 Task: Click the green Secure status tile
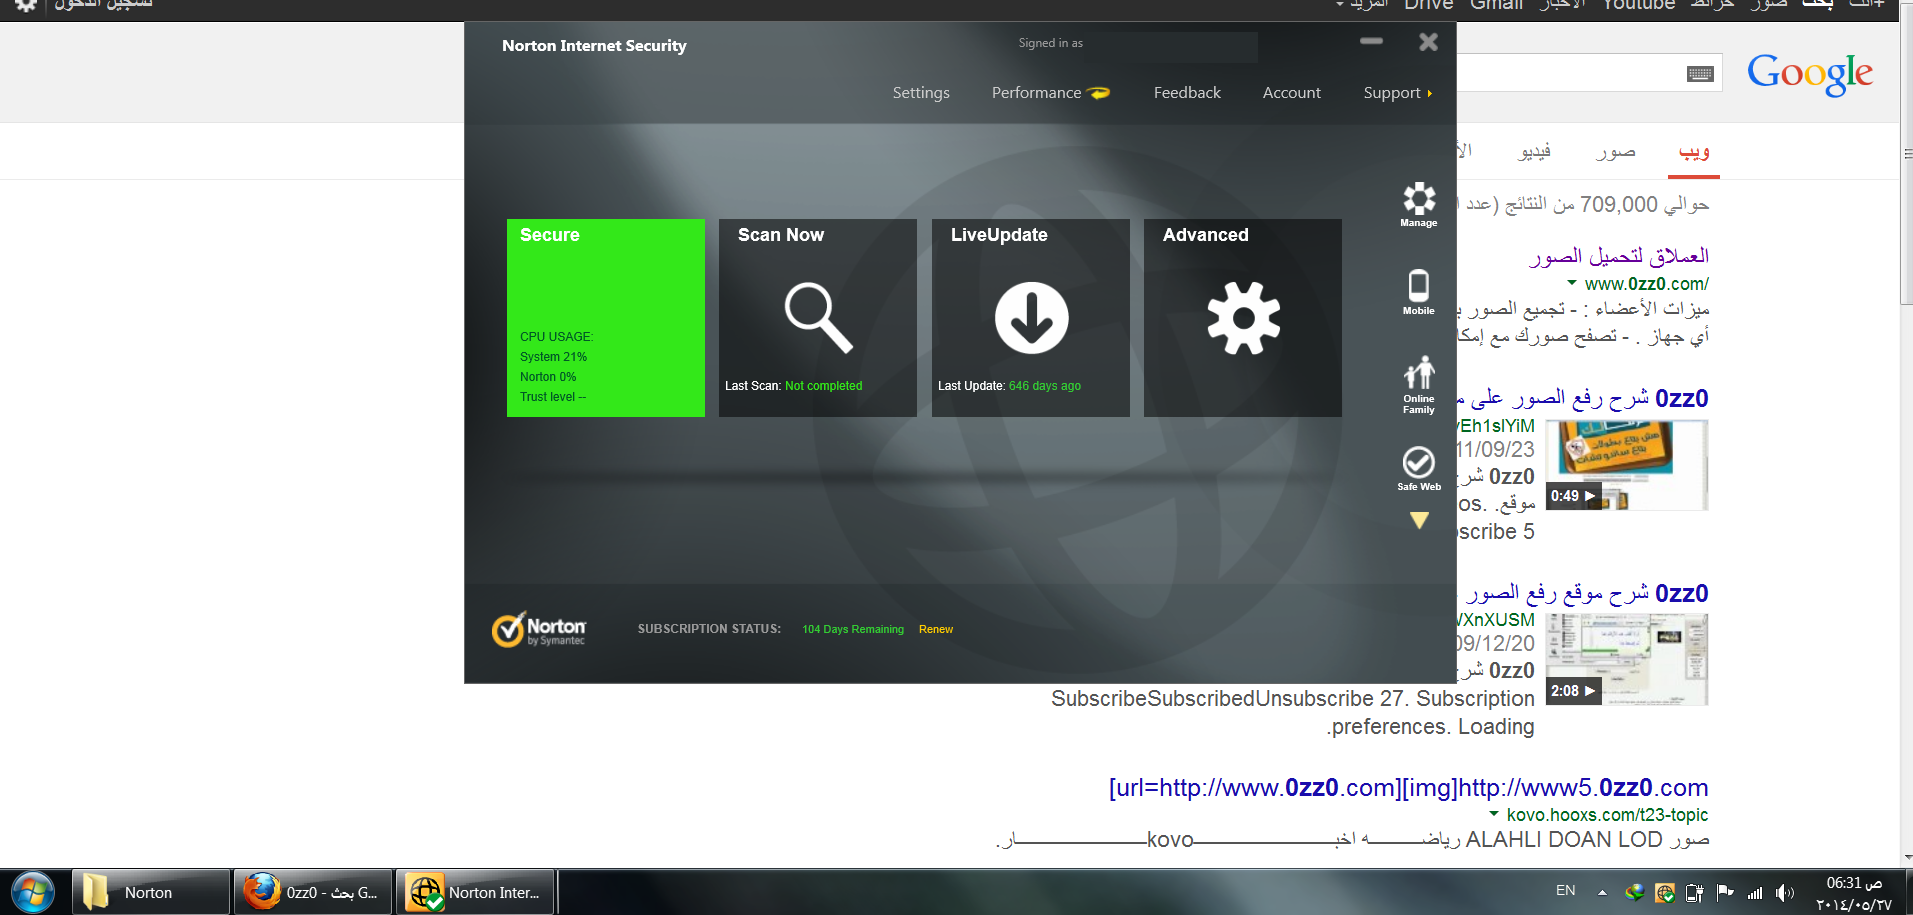click(606, 318)
